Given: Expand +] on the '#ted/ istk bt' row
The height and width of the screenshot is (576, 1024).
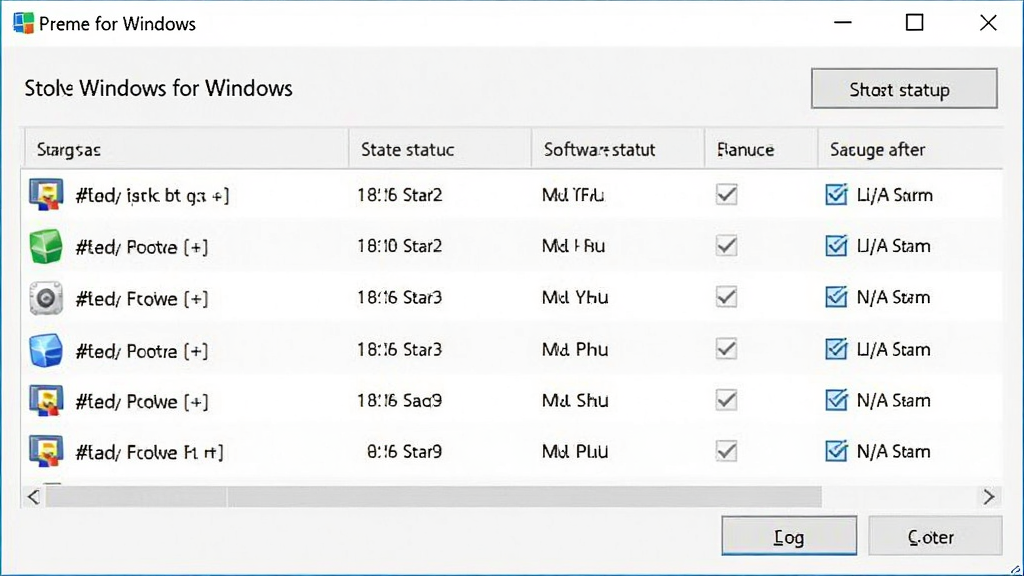Looking at the screenshot, I should pos(221,195).
